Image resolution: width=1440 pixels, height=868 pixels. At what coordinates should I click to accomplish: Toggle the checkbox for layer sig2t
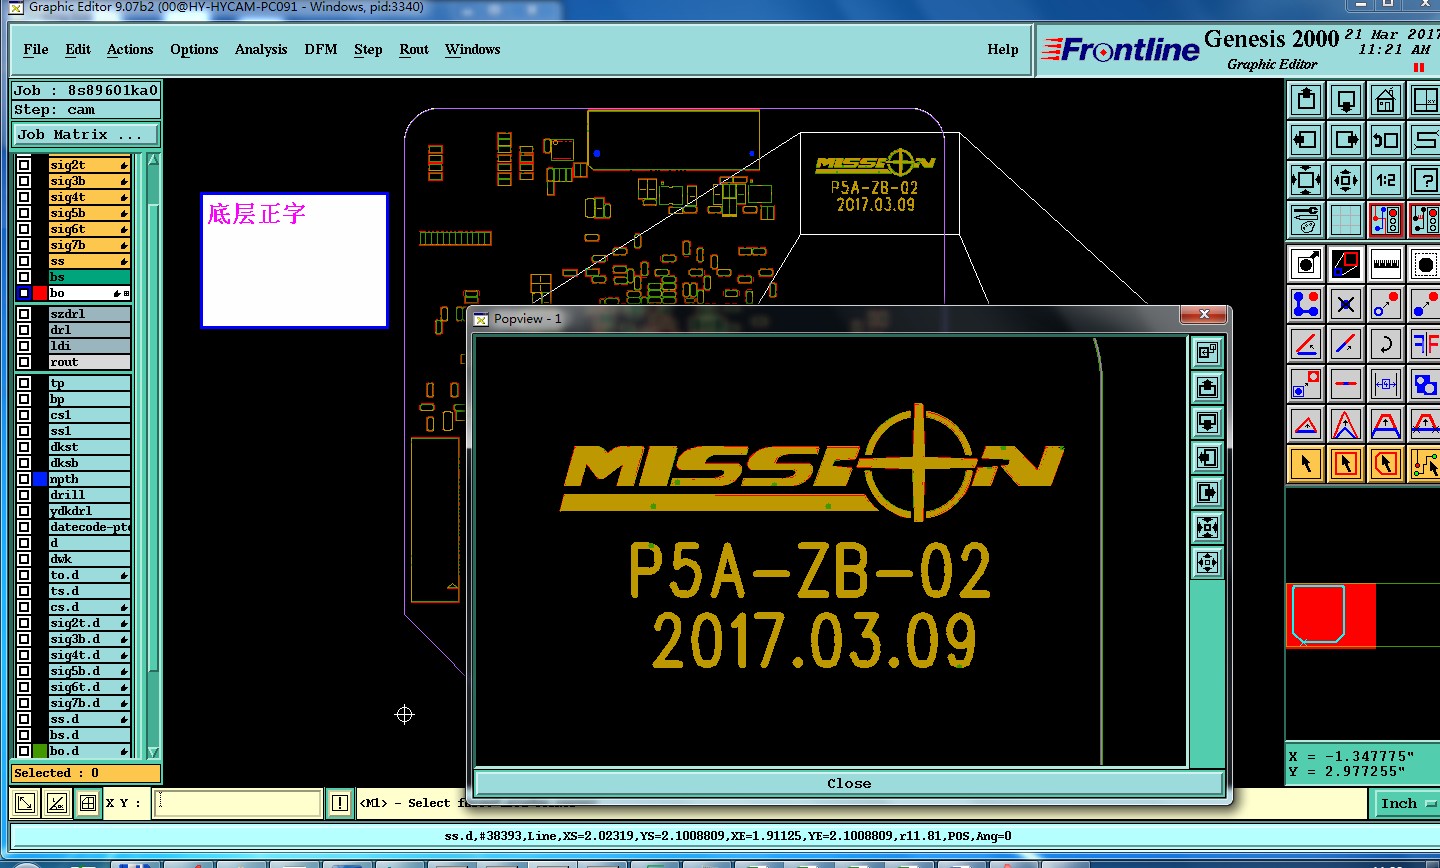point(24,165)
